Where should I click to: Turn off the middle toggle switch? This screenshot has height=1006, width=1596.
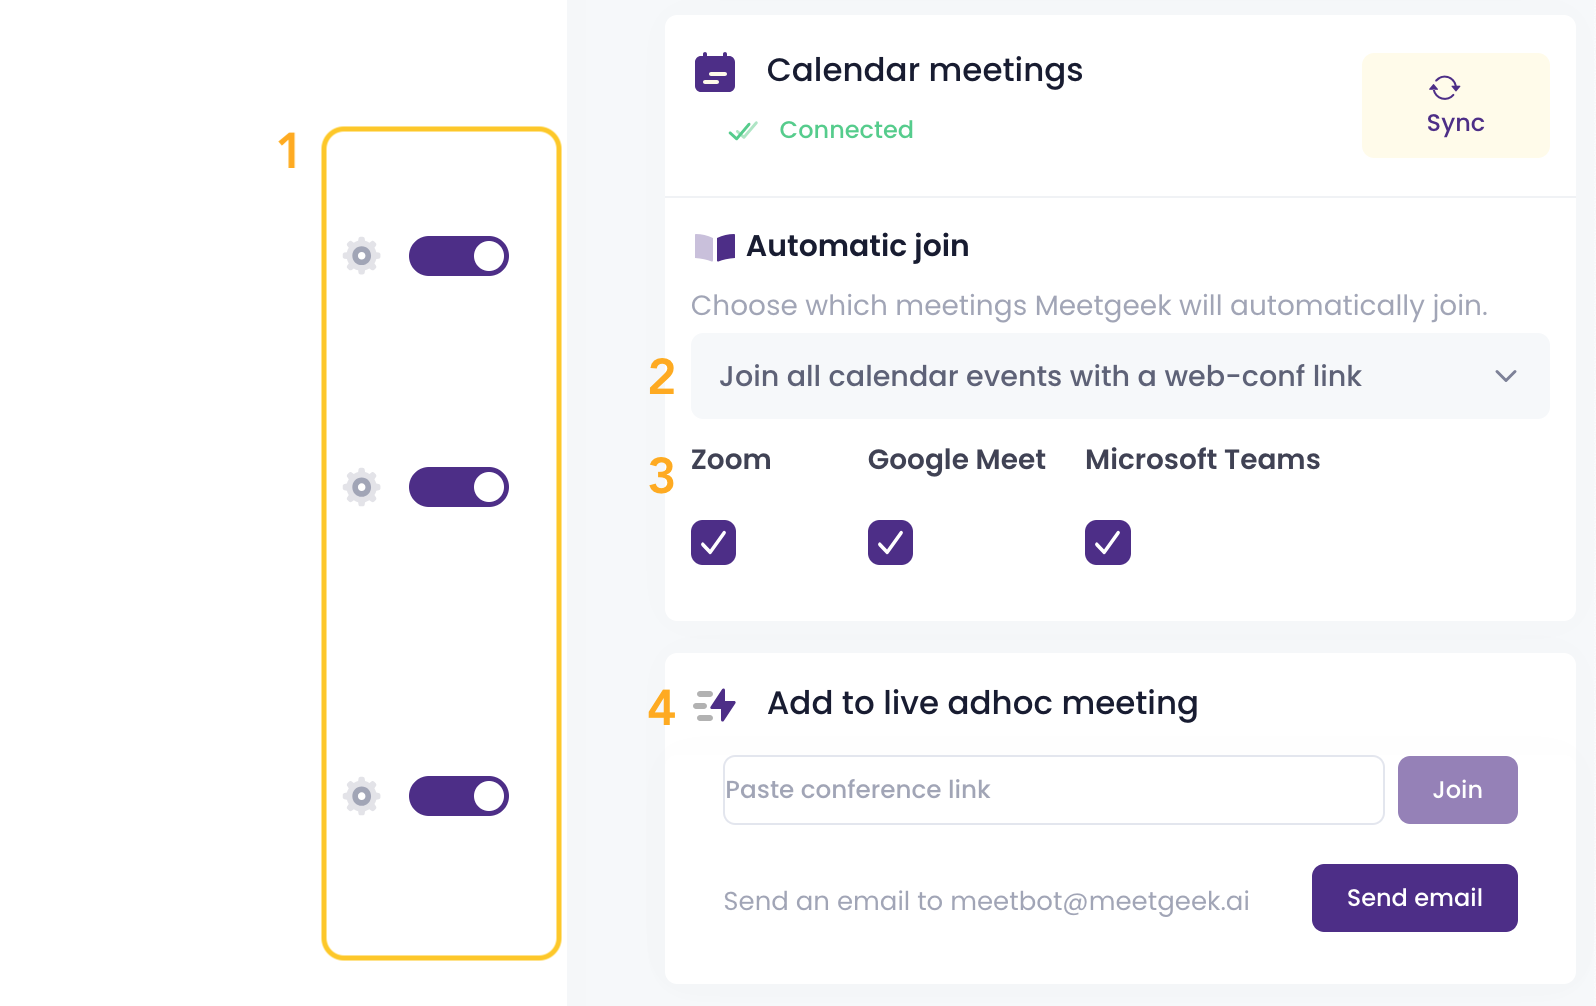click(459, 487)
